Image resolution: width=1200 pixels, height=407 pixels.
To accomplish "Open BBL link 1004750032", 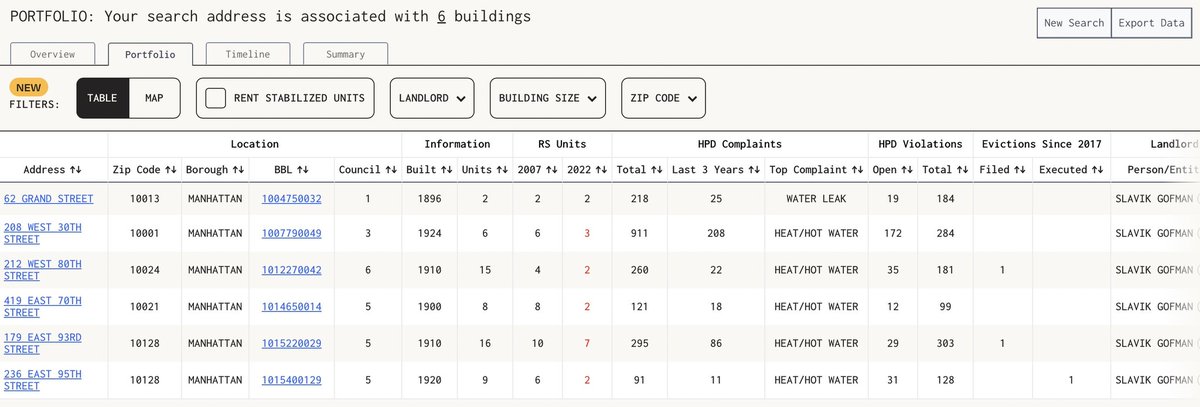I will [292, 199].
